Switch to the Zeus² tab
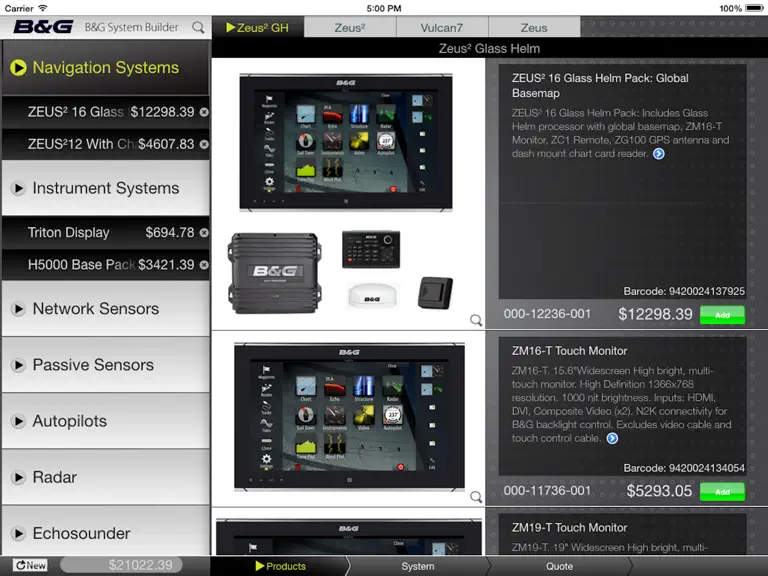768x576 pixels. point(350,27)
